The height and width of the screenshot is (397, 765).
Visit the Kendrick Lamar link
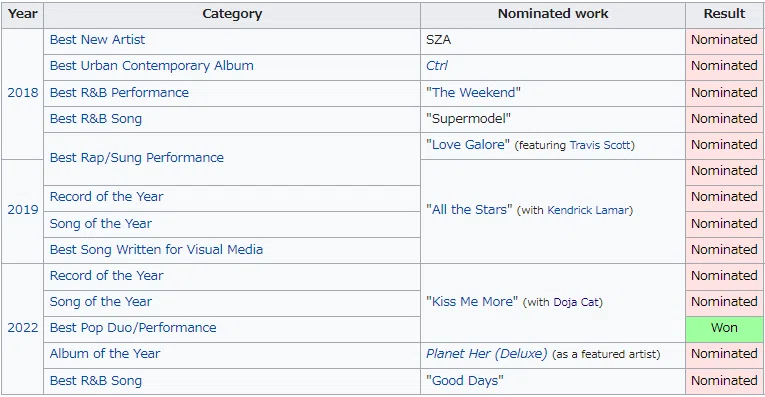[588, 210]
